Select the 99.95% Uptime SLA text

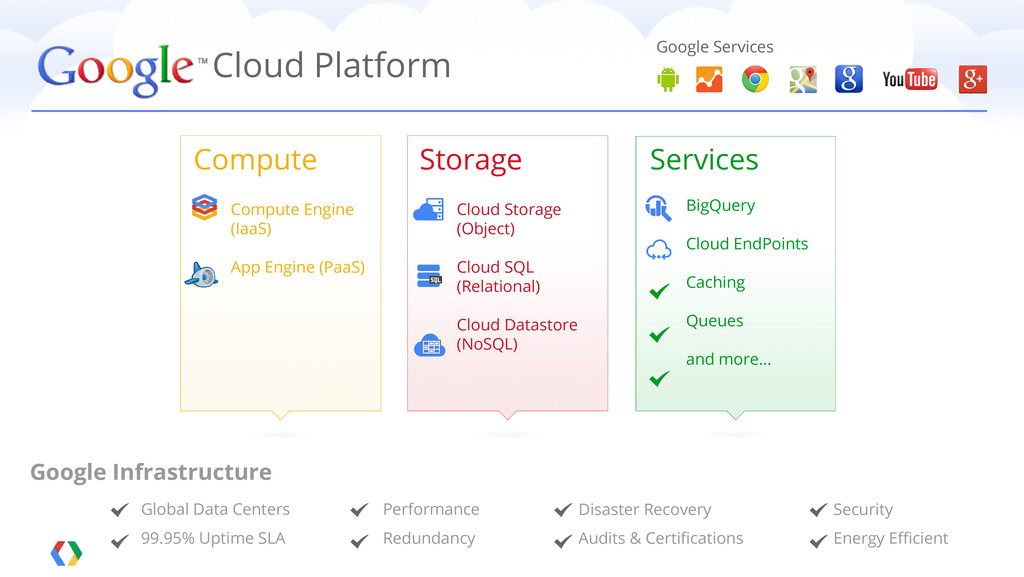point(213,538)
